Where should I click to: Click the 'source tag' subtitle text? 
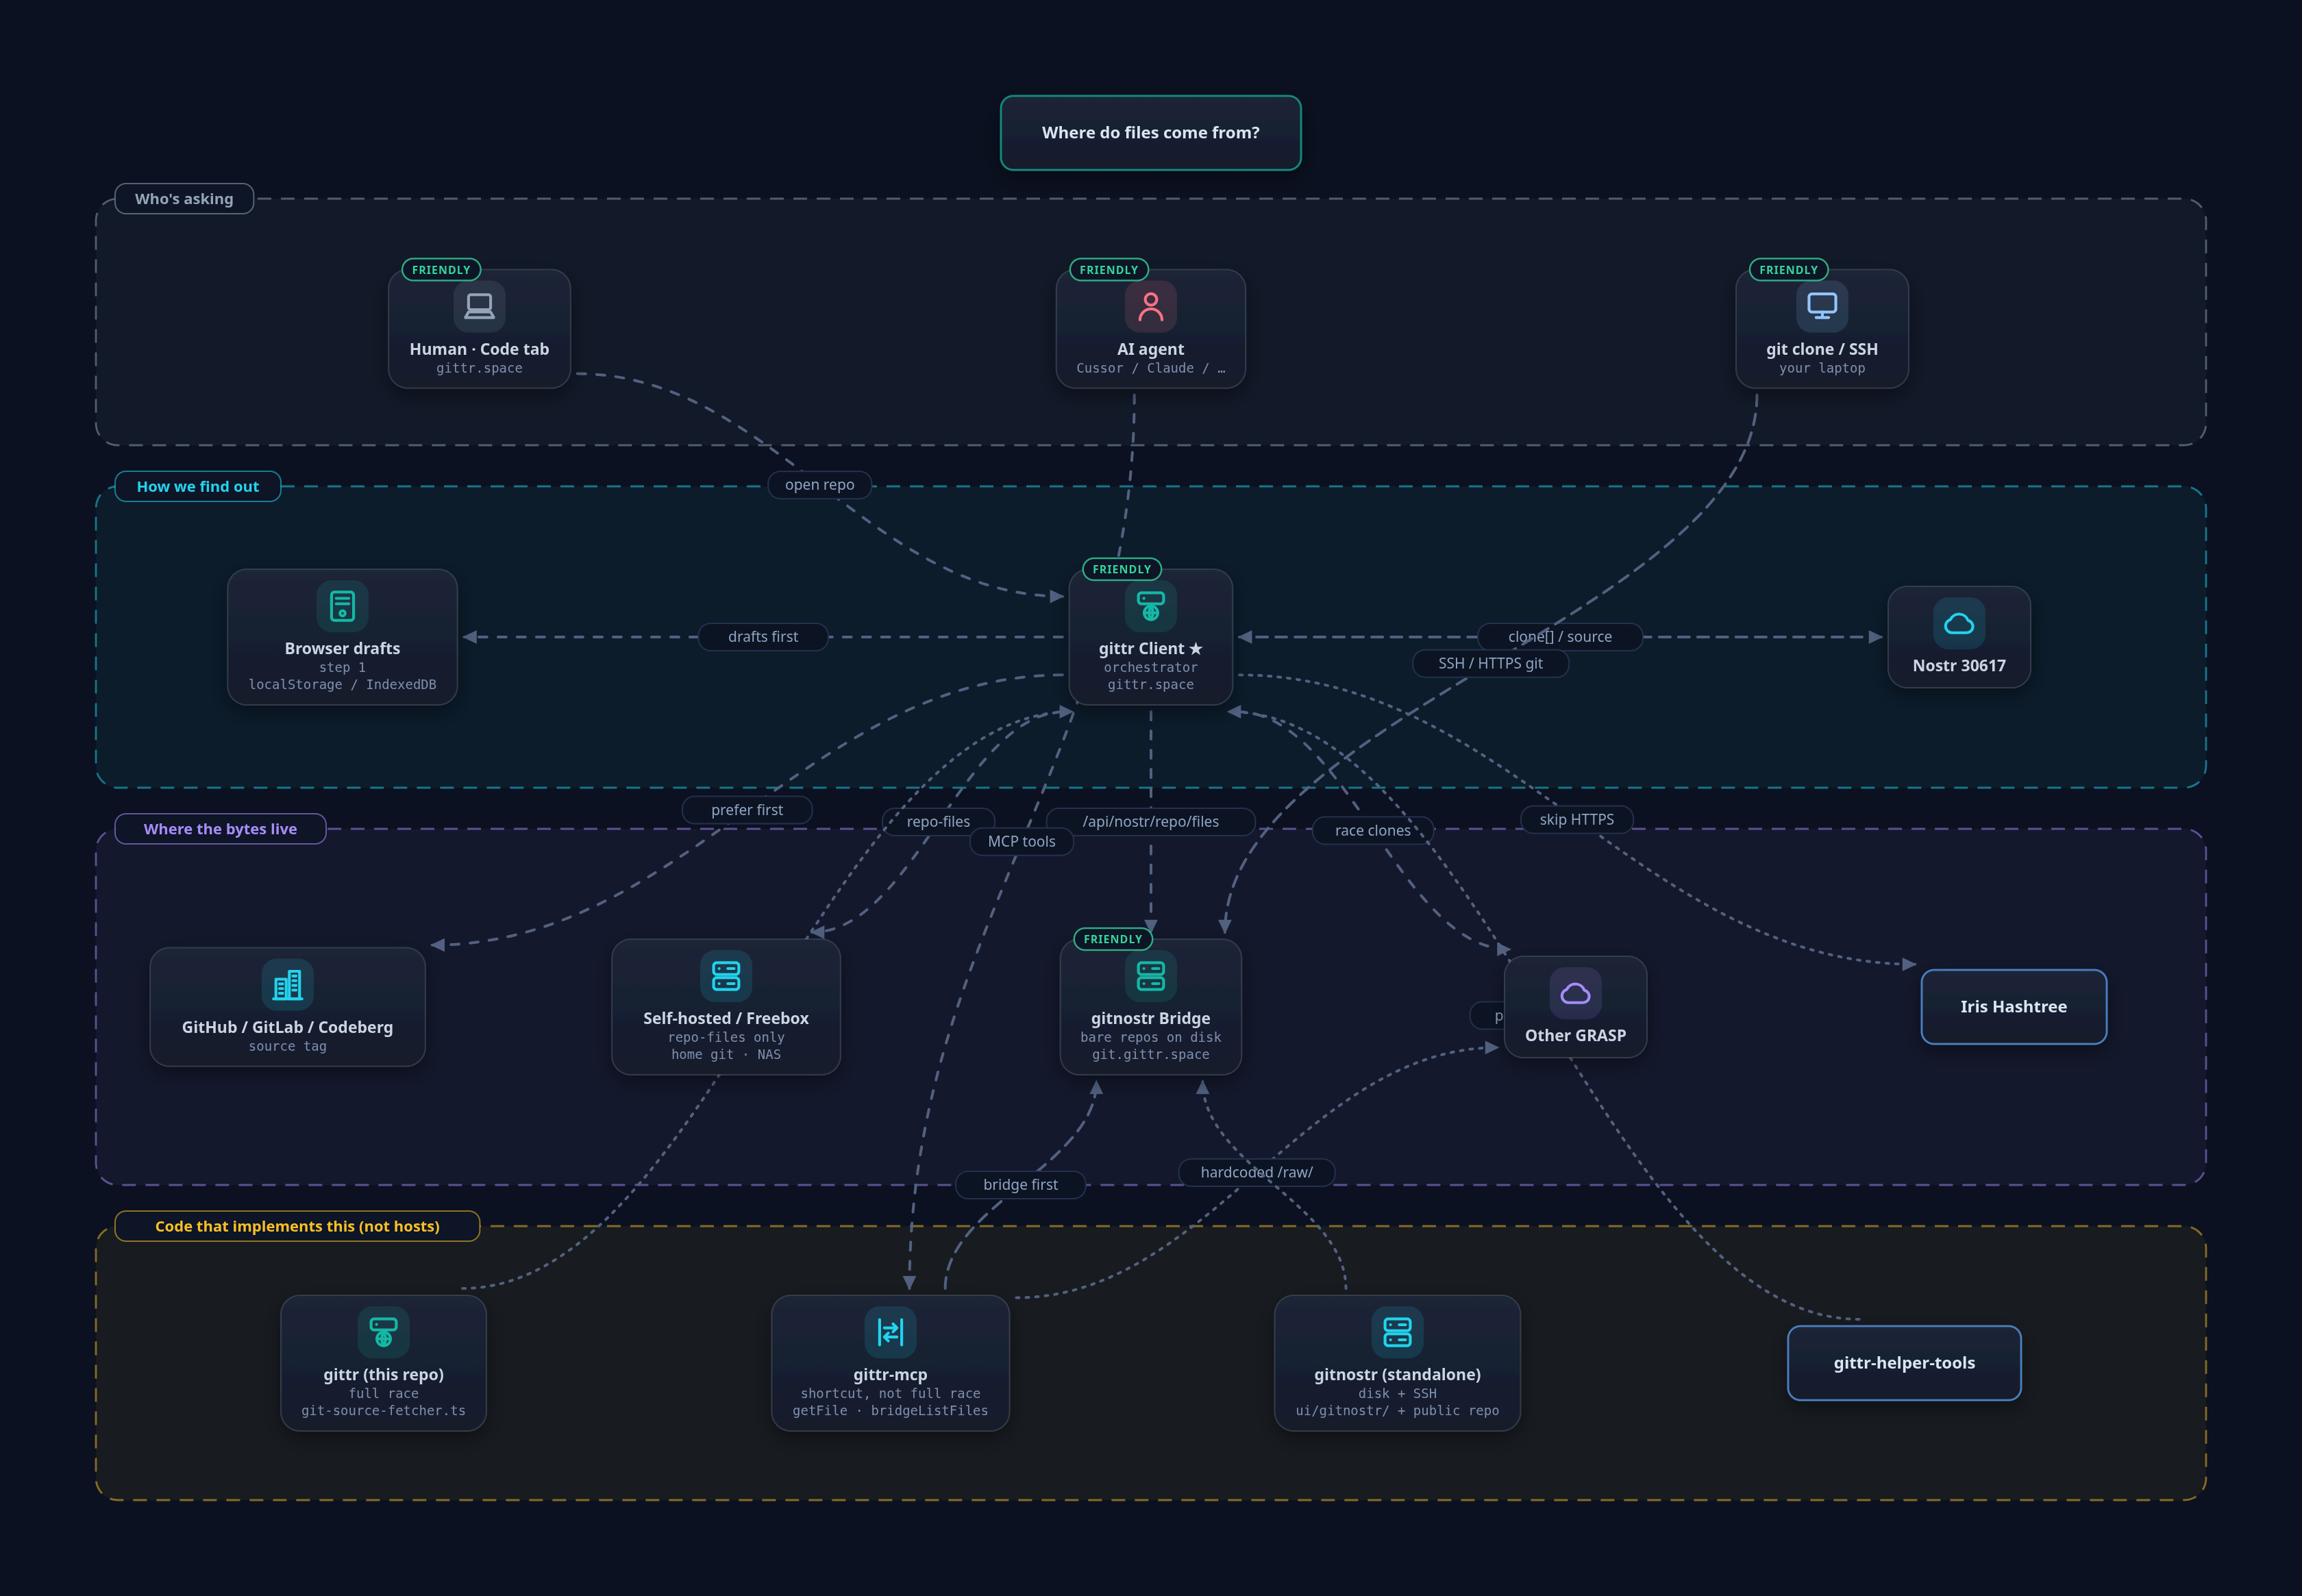click(x=287, y=1047)
